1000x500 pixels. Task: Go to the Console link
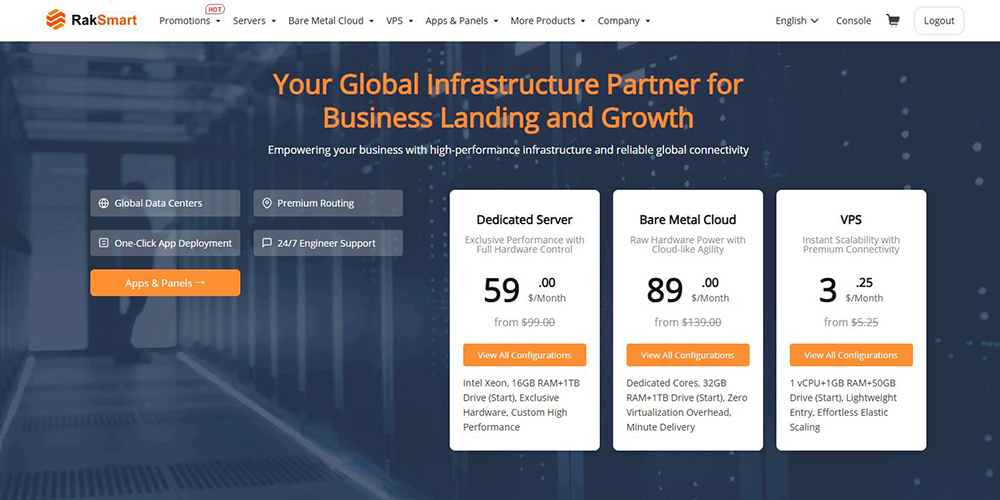(853, 21)
